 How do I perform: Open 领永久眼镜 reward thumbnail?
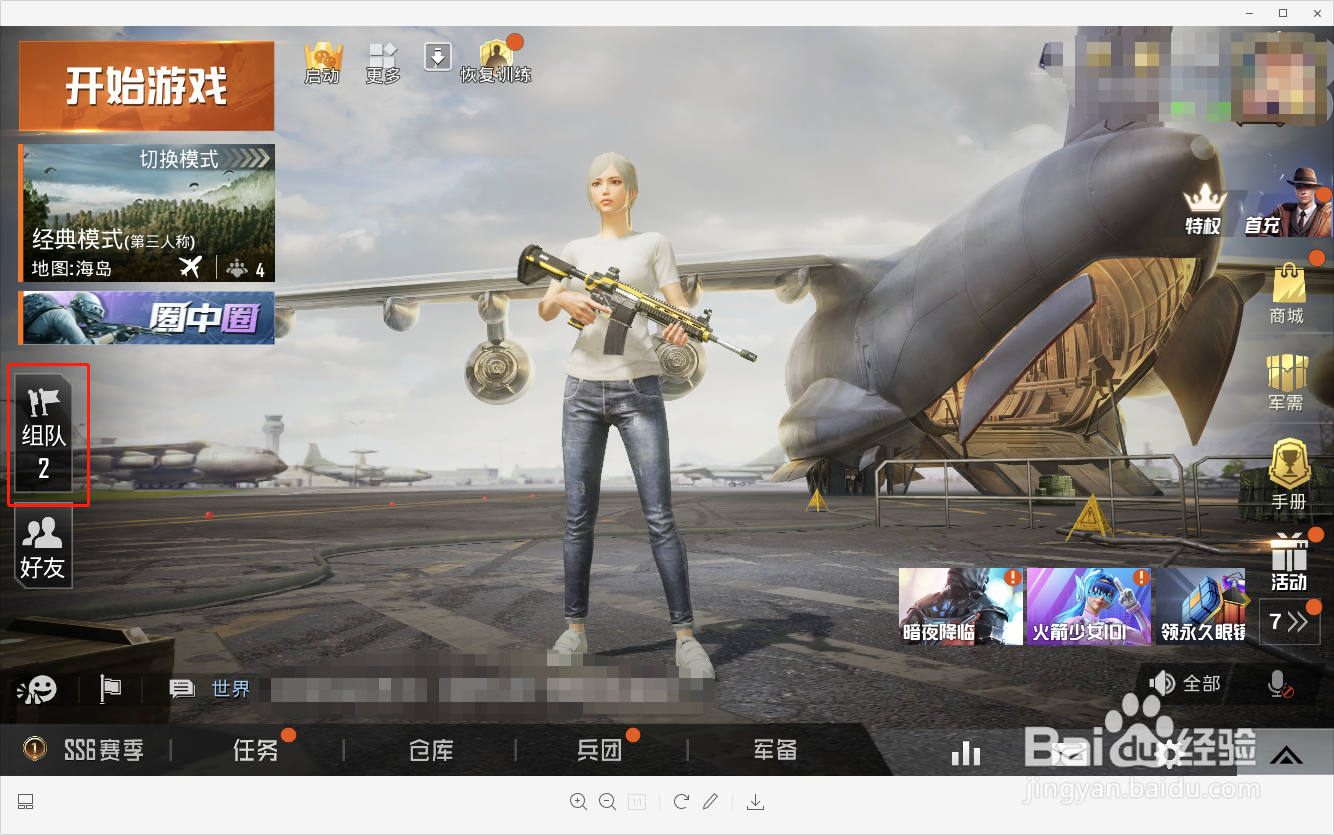[1202, 605]
